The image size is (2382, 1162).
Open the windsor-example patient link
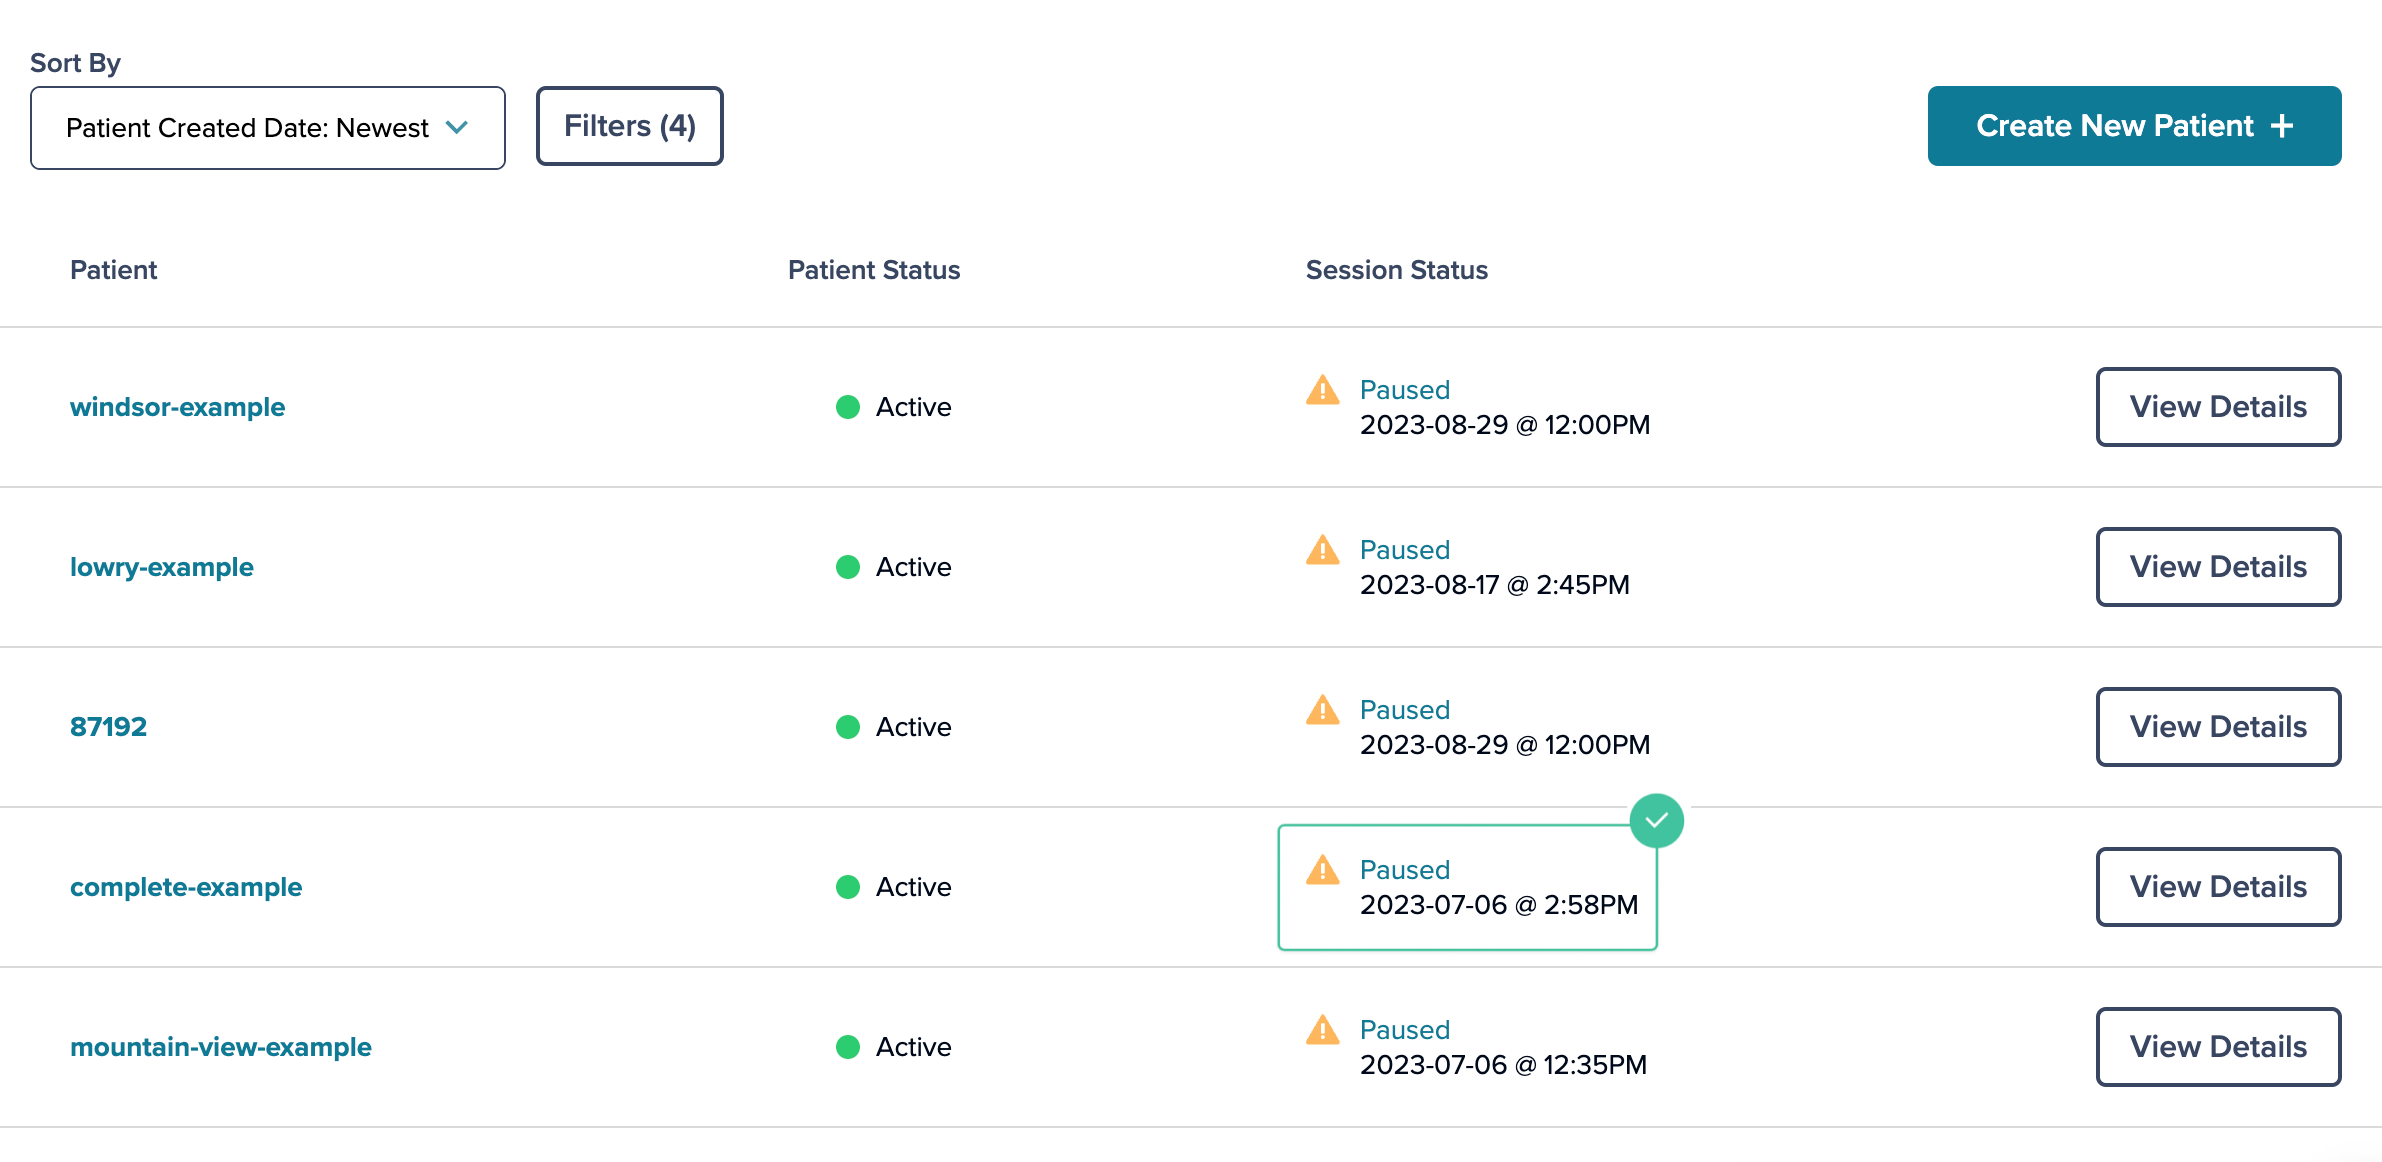coord(177,407)
